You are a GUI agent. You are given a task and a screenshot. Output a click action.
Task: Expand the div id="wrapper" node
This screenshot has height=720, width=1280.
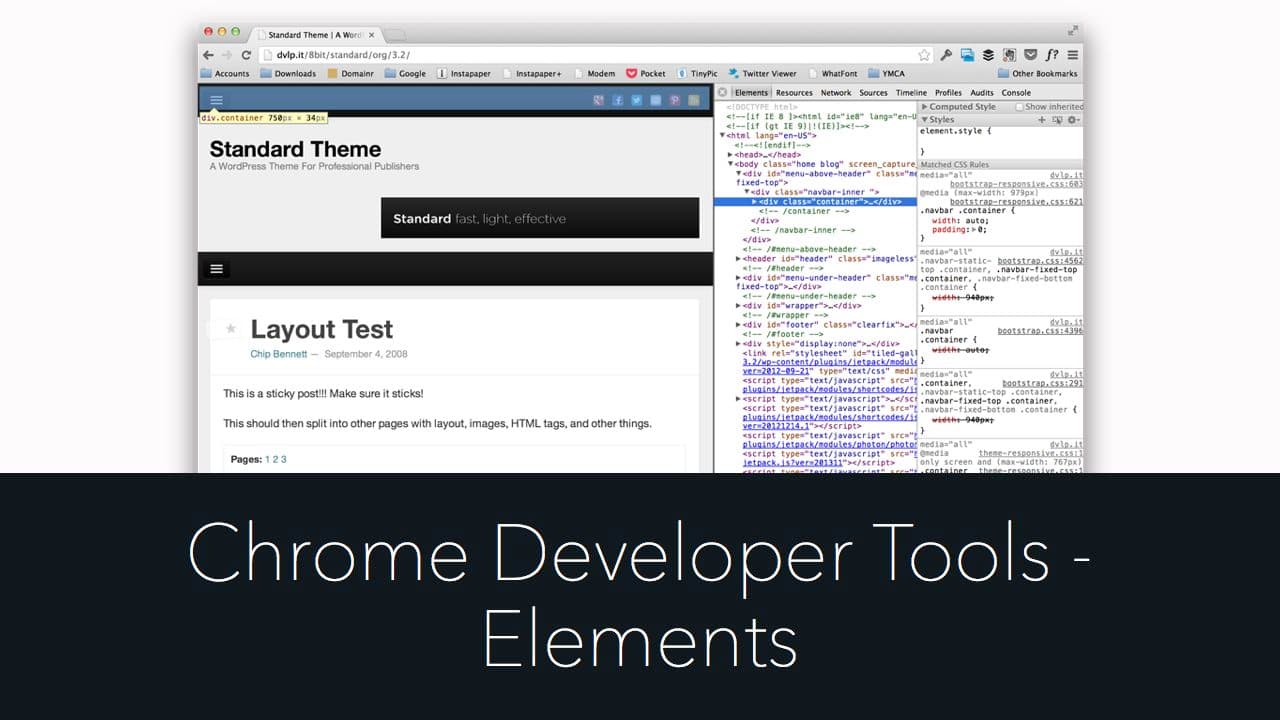[739, 305]
